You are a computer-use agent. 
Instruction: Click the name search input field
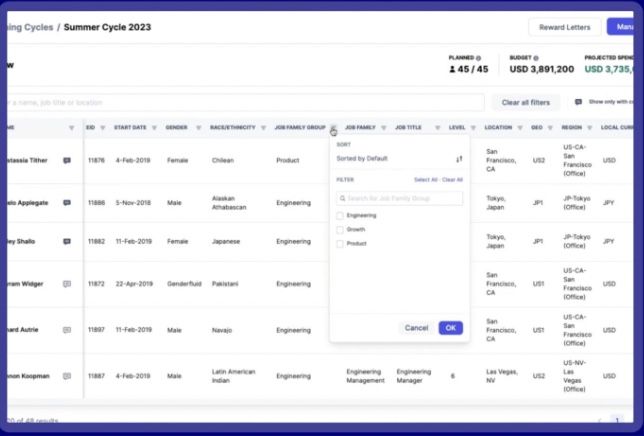coord(246,102)
